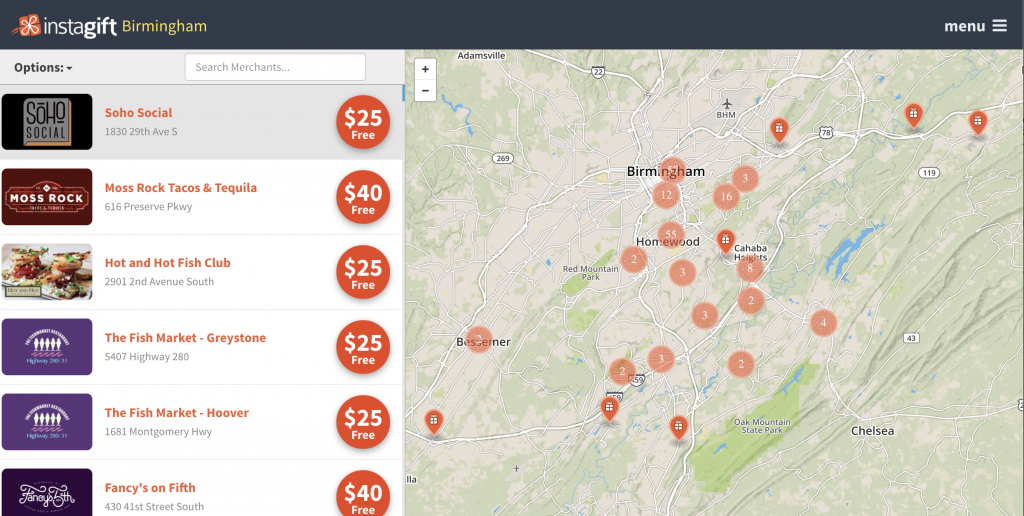1024x516 pixels.
Task: Focus the Search Merchants input field
Action: 275,67
